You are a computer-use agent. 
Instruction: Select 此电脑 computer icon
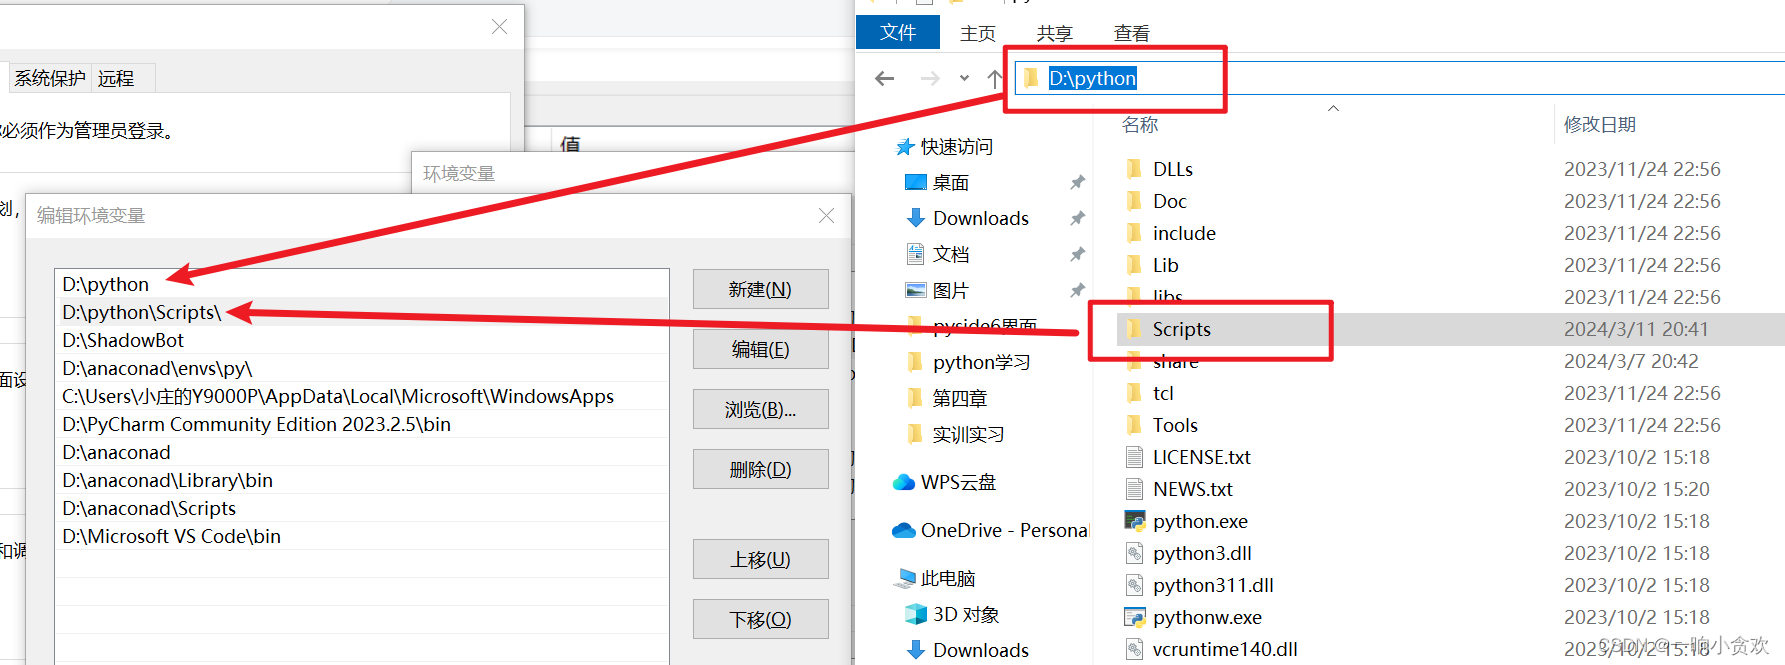pos(905,578)
